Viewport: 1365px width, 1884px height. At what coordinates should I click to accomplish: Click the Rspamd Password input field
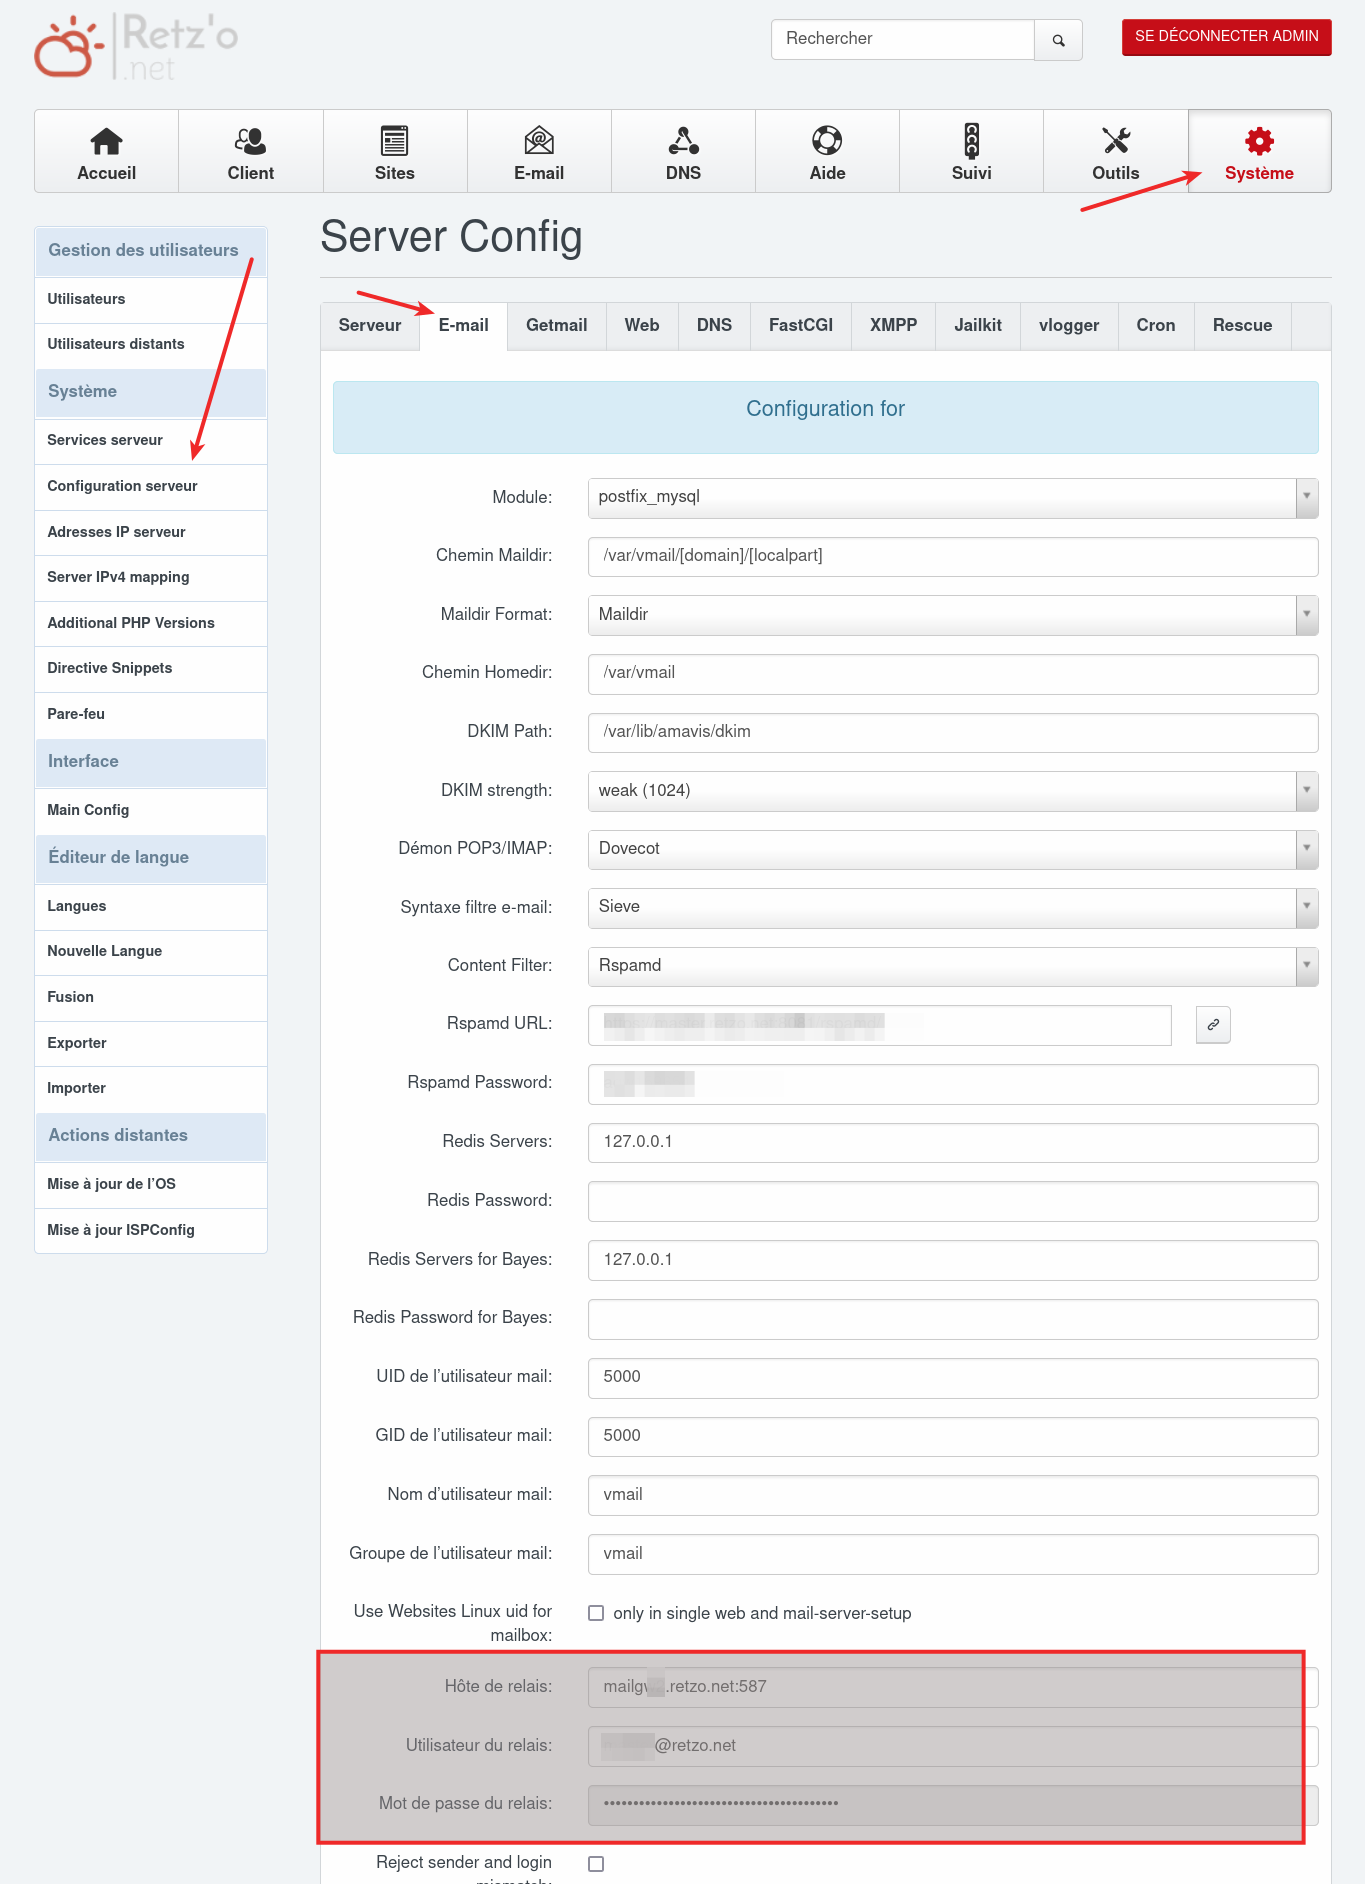click(953, 1084)
